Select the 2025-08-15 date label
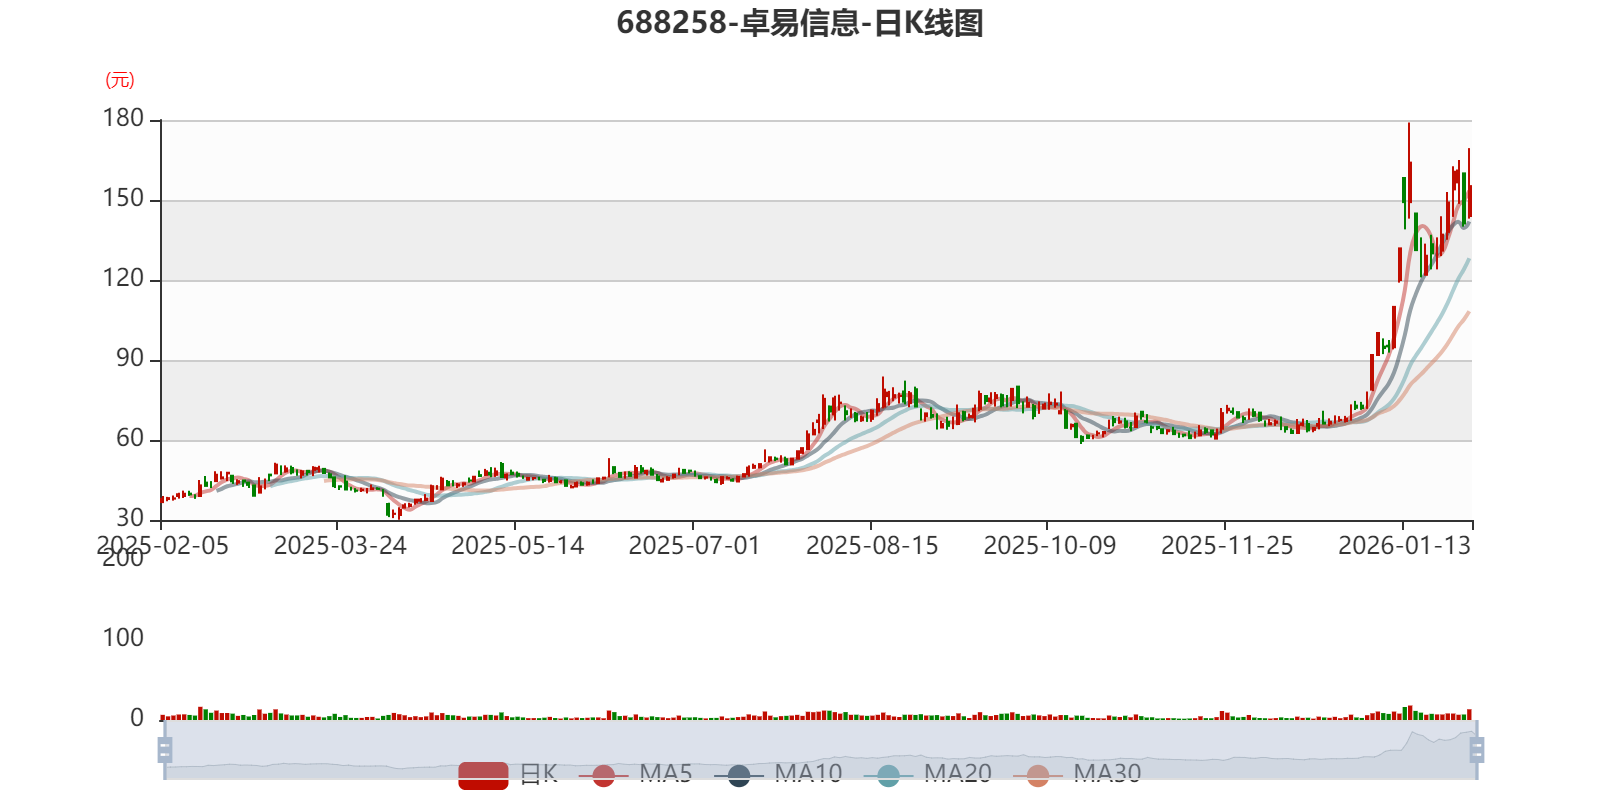 [872, 546]
